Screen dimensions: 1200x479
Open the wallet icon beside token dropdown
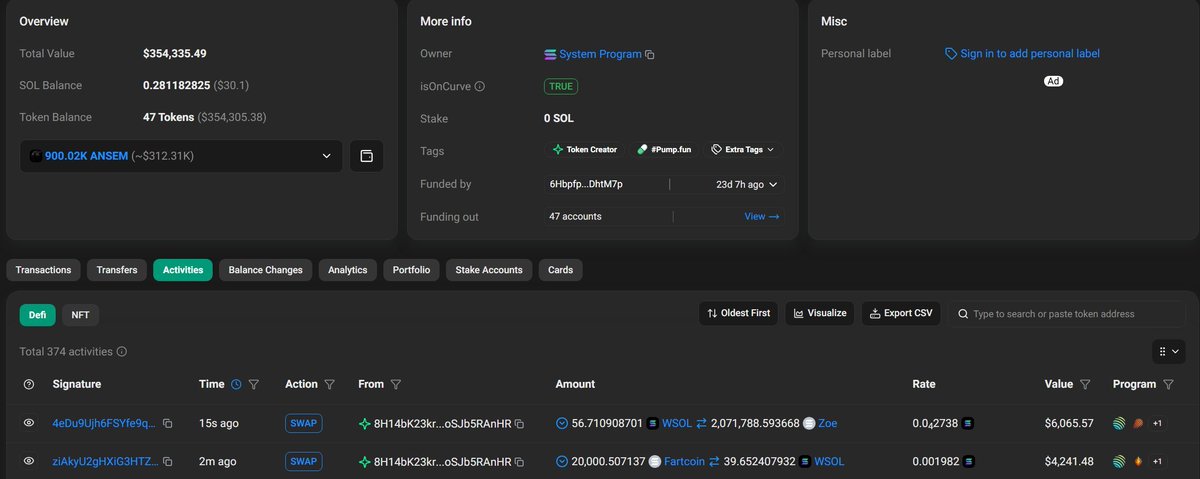pos(366,156)
